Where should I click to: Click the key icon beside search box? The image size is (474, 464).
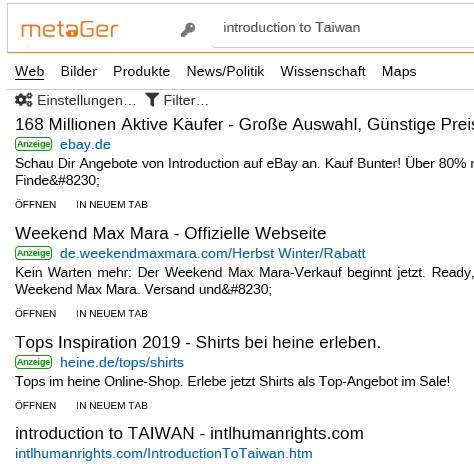tap(188, 29)
